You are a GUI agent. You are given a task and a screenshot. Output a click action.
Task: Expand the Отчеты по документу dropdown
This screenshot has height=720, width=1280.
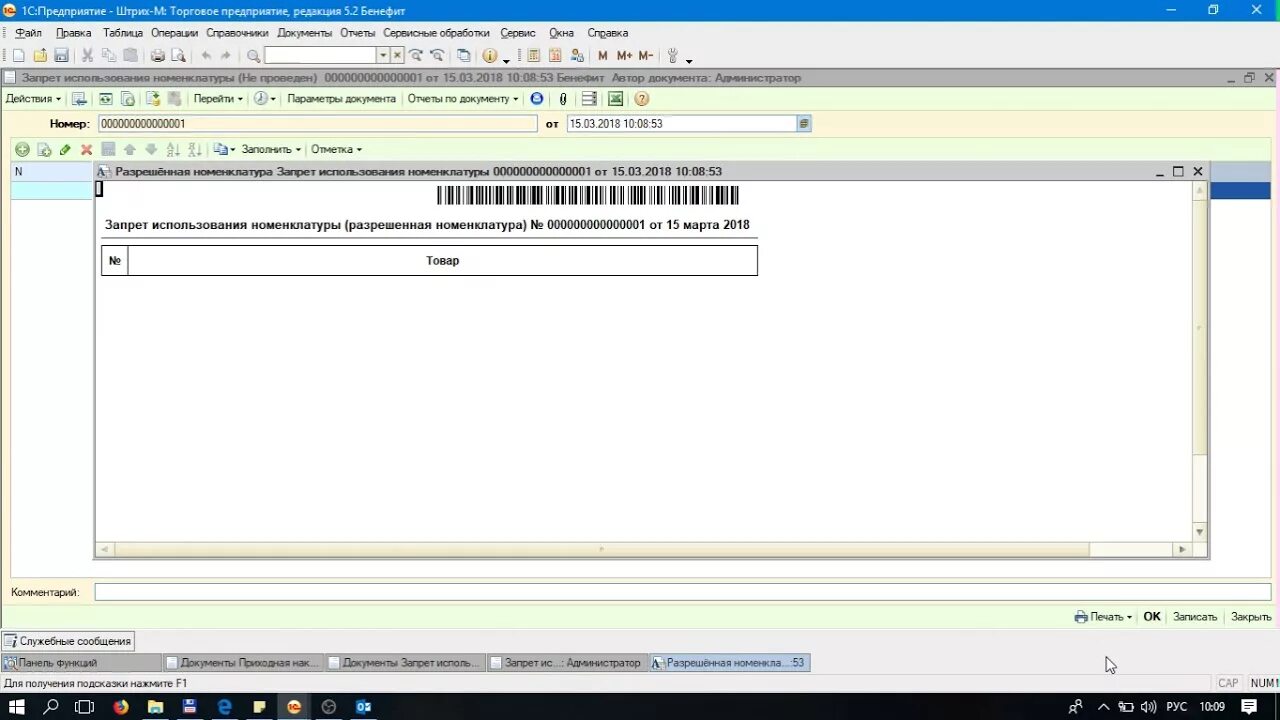point(463,99)
